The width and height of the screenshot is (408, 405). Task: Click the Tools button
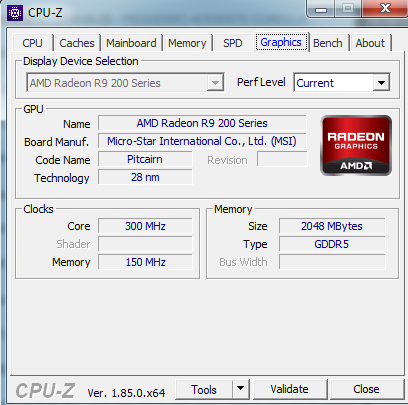tap(204, 389)
